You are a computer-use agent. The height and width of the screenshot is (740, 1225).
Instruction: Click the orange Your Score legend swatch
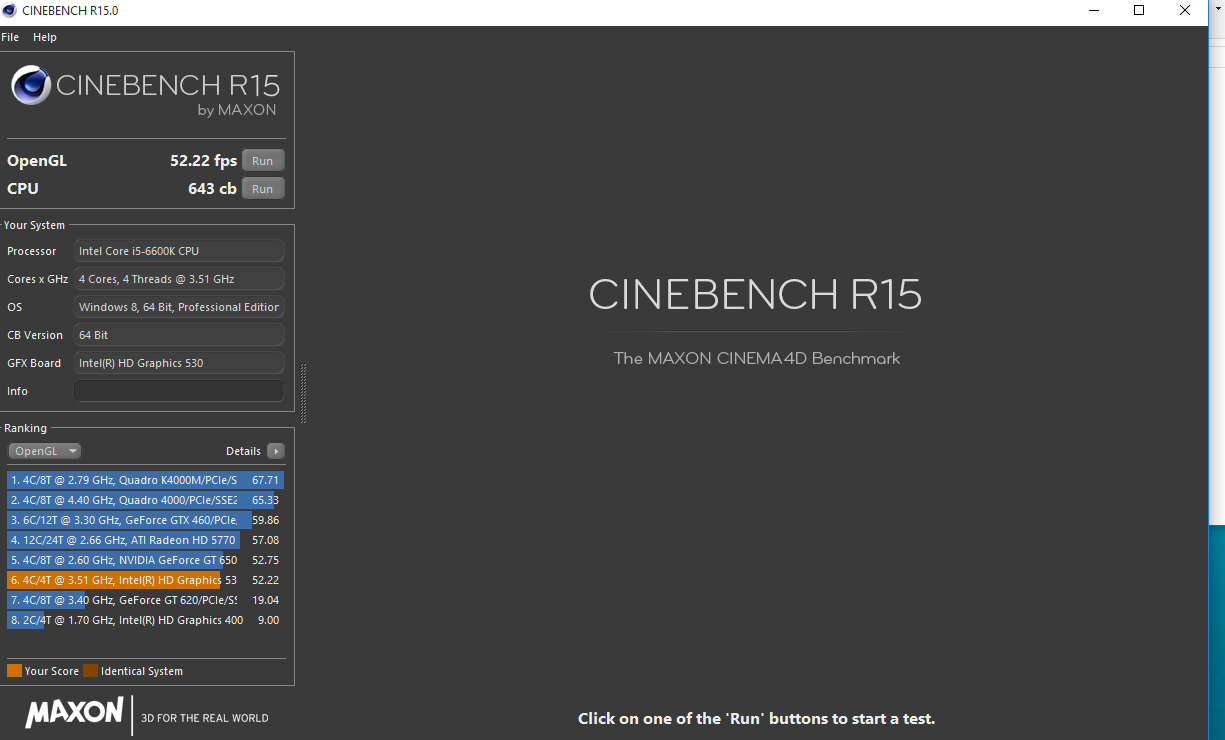pyautogui.click(x=14, y=671)
